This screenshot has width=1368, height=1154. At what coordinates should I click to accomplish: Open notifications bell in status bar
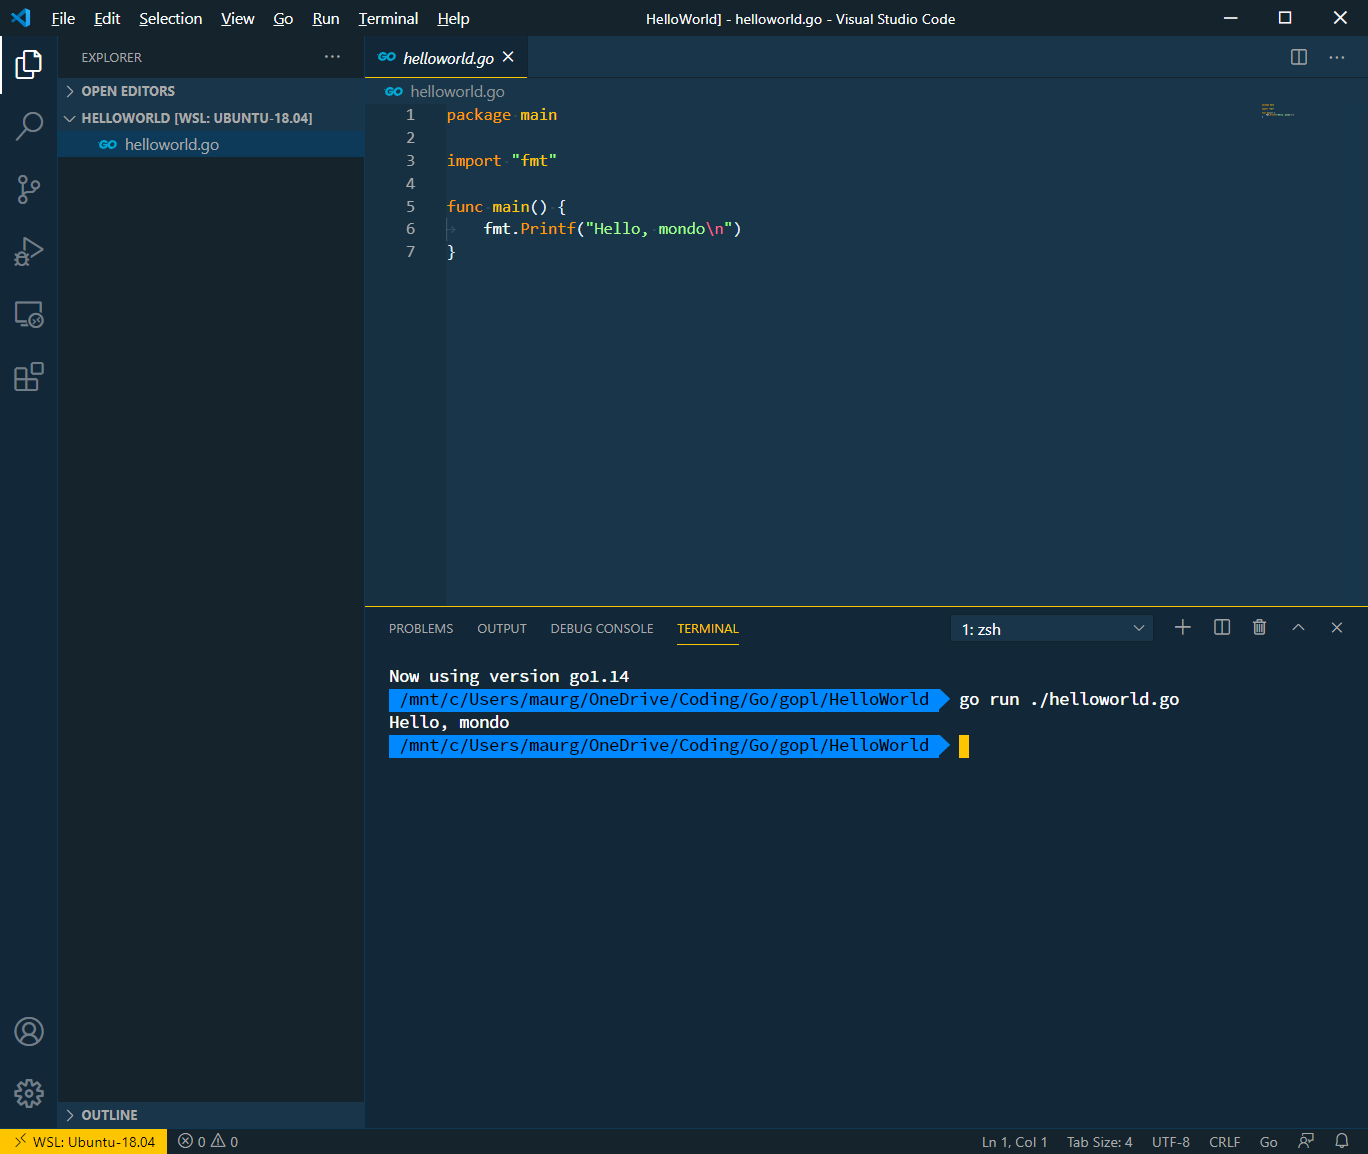pos(1342,1141)
